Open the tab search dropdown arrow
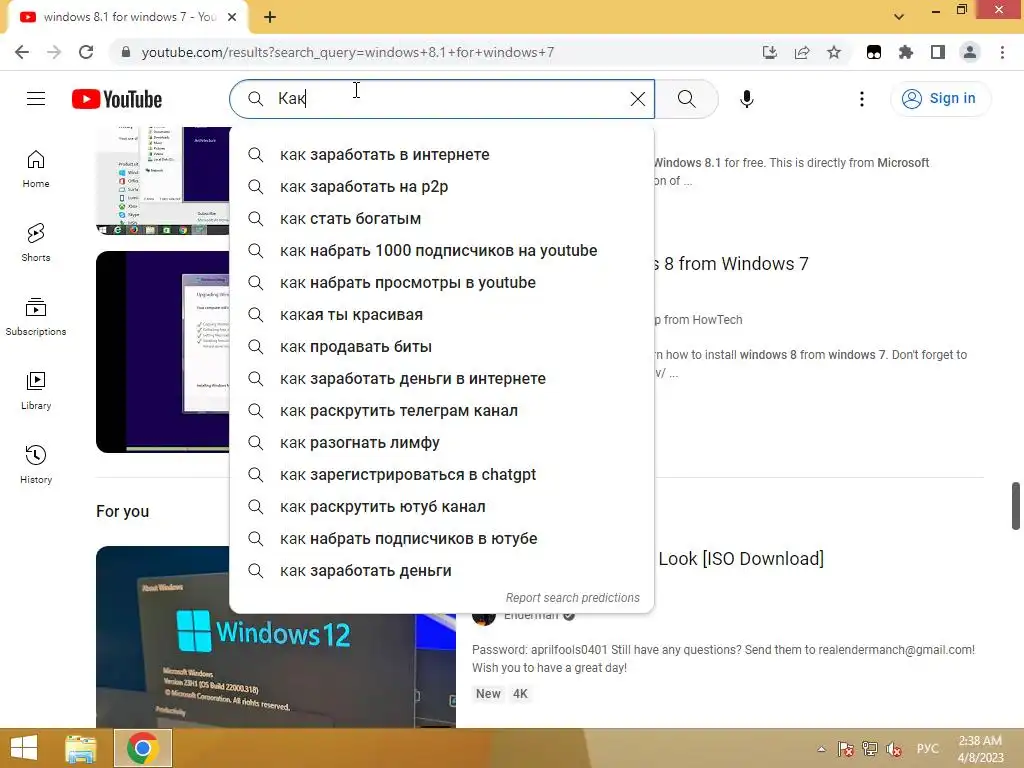This screenshot has width=1024, height=768. [899, 16]
